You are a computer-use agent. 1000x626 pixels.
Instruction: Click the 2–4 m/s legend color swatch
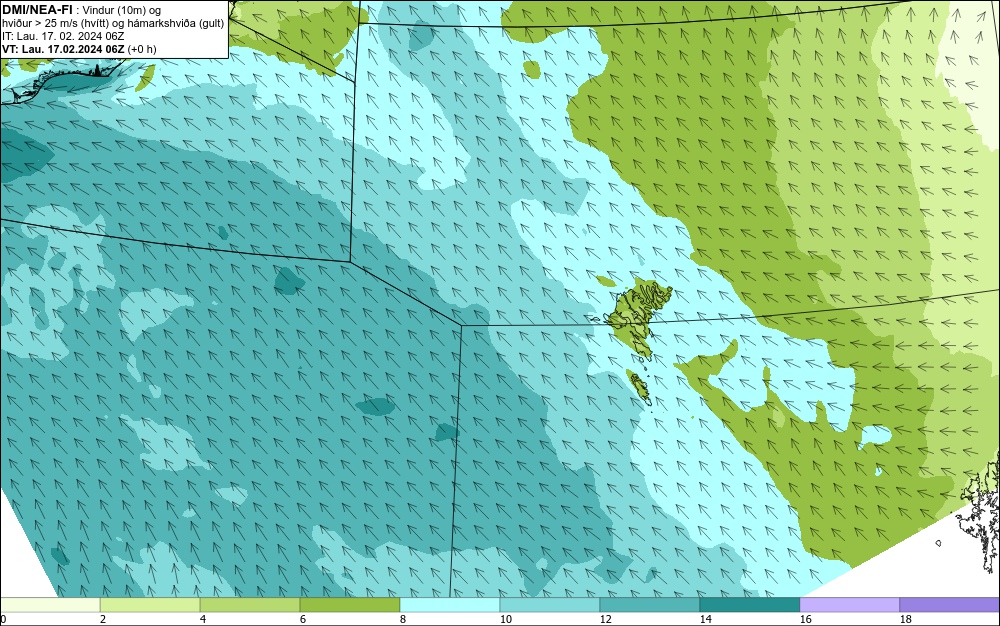[150, 605]
